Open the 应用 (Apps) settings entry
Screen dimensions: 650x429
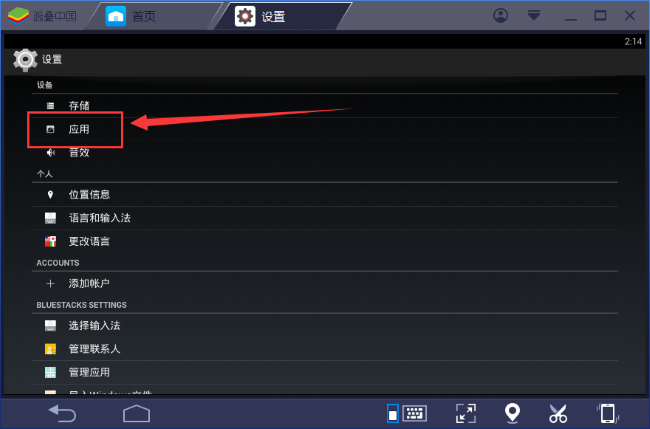pyautogui.click(x=325, y=129)
